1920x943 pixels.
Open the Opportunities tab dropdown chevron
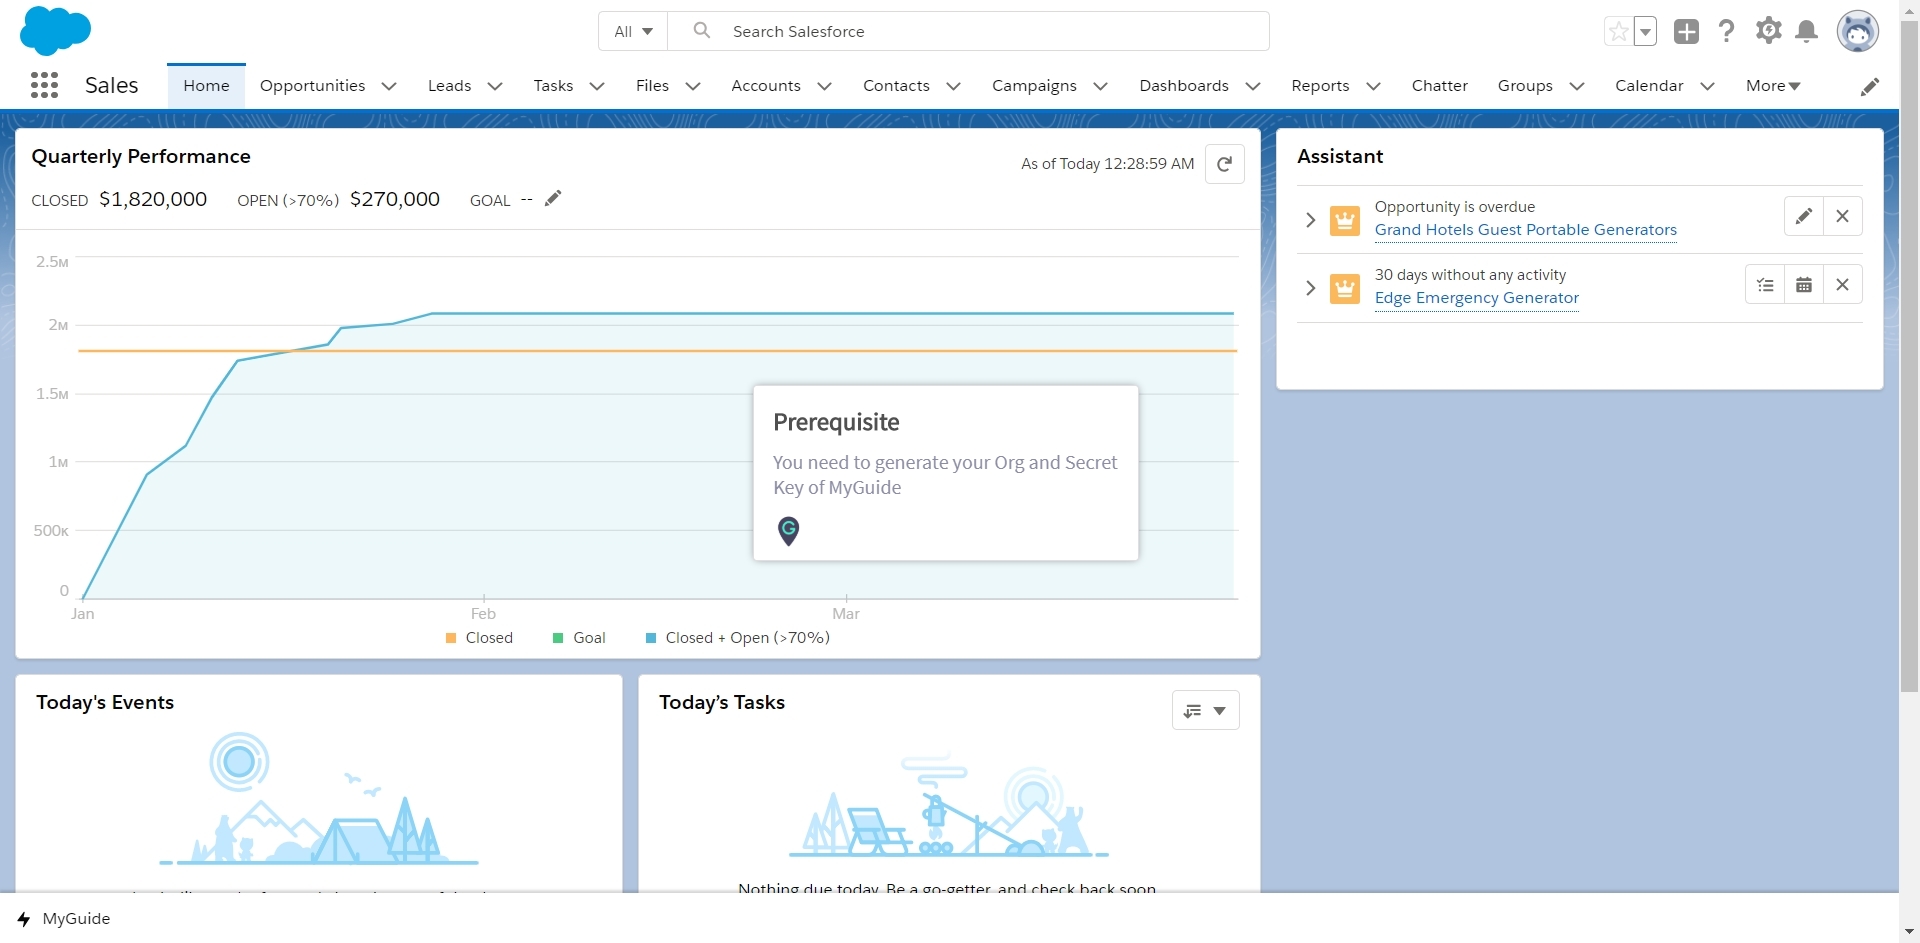click(x=389, y=86)
